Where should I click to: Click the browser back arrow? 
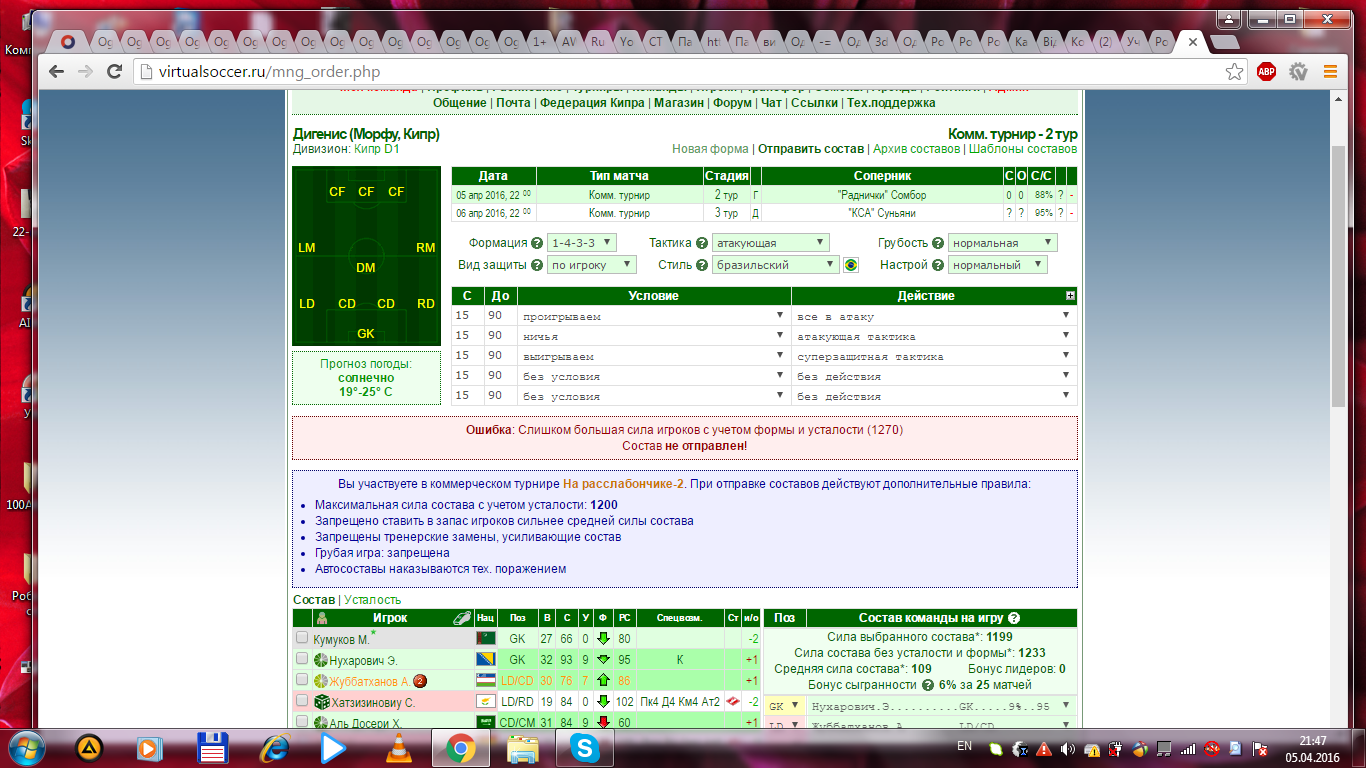tap(56, 72)
